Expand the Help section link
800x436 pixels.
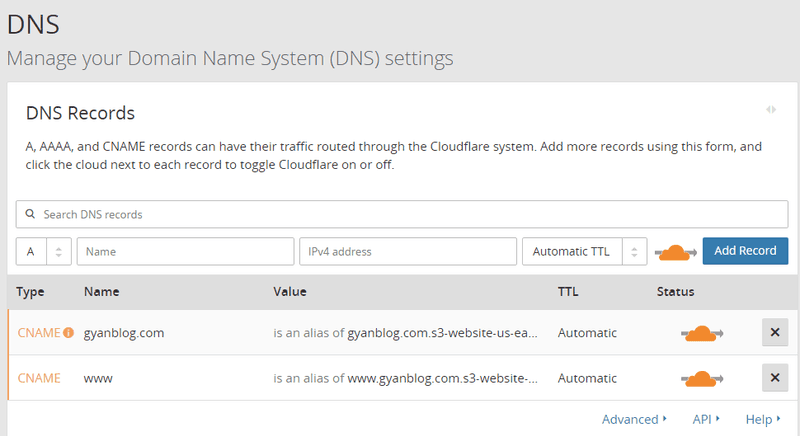[x=763, y=419]
